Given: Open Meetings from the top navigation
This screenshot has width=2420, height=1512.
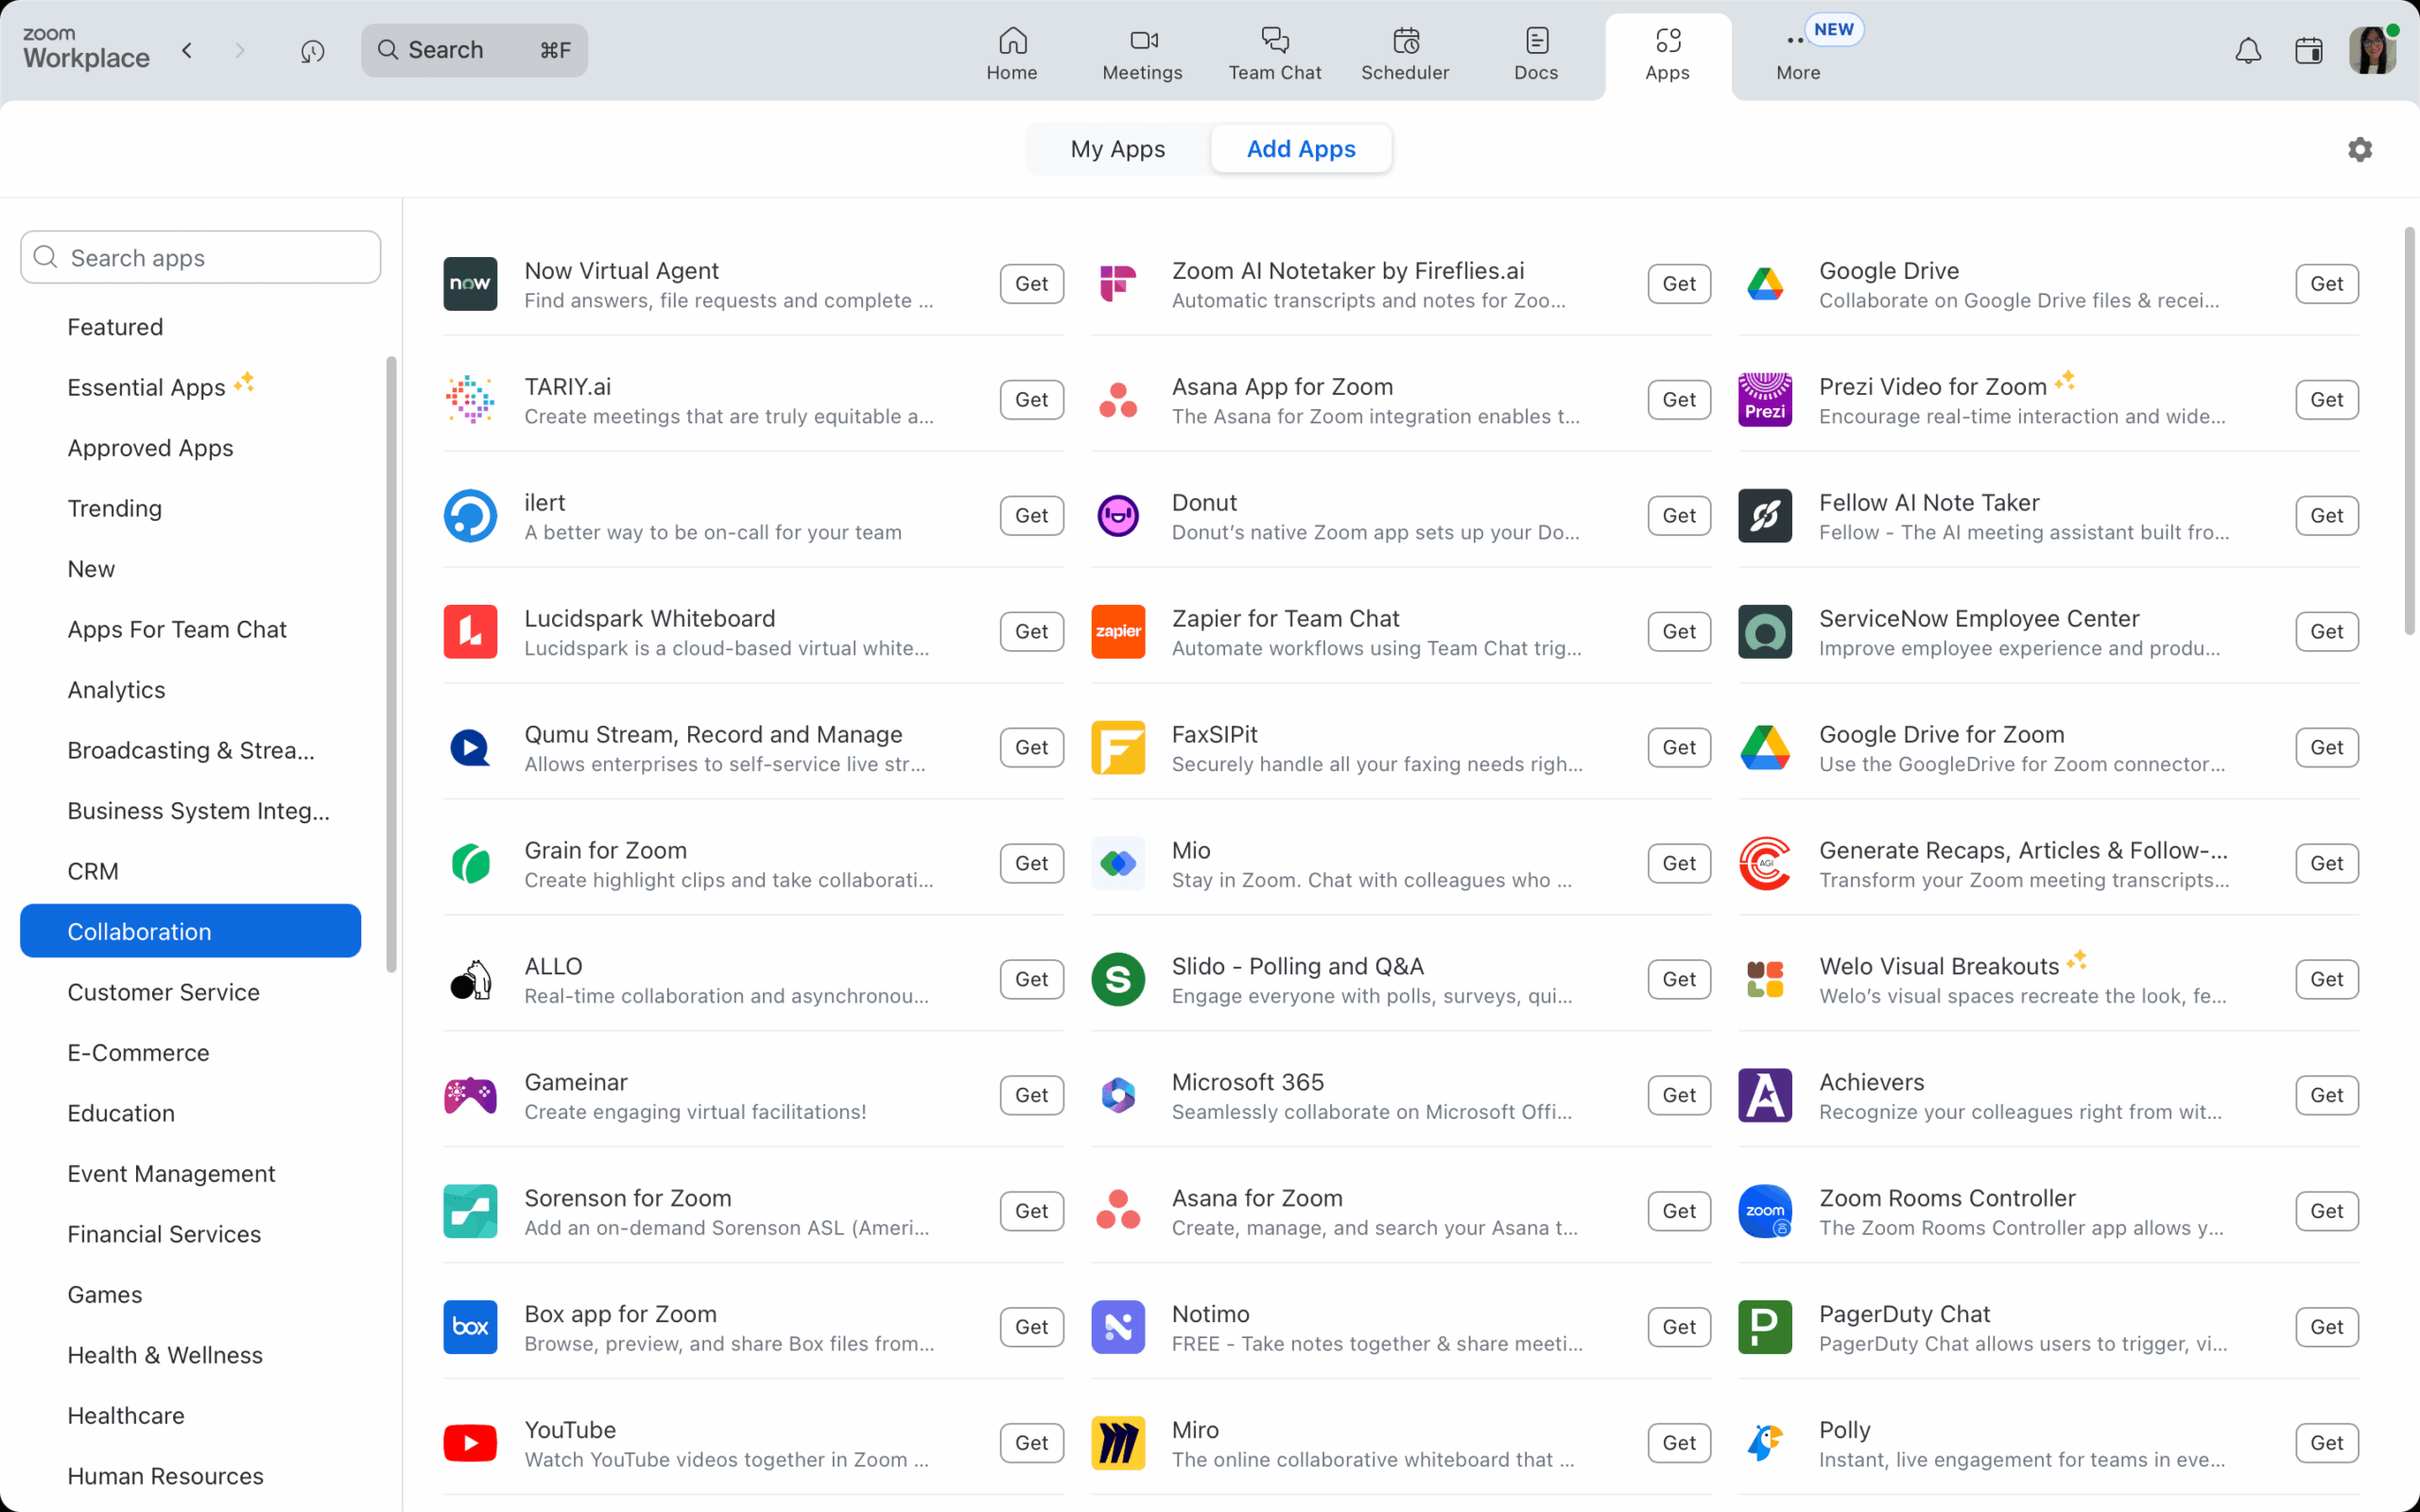Looking at the screenshot, I should click(1142, 54).
